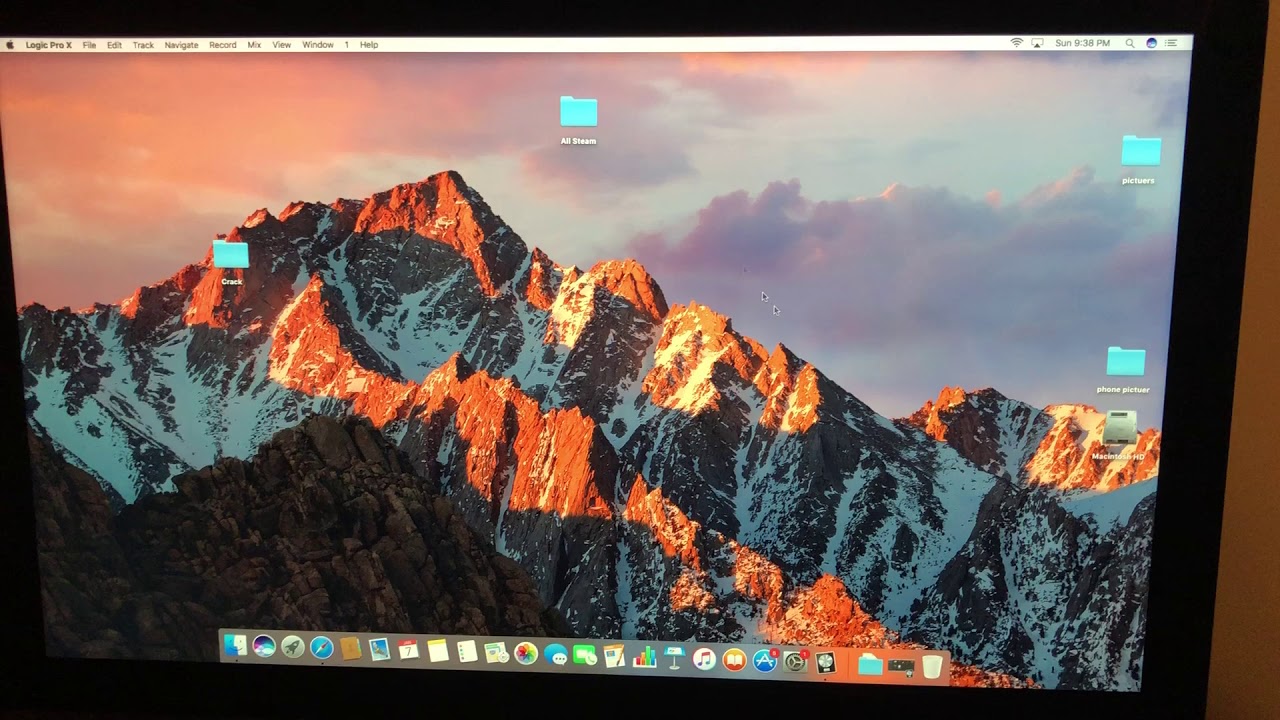Open Reminders list icon in Dock
The image size is (1280, 720).
pos(467,652)
